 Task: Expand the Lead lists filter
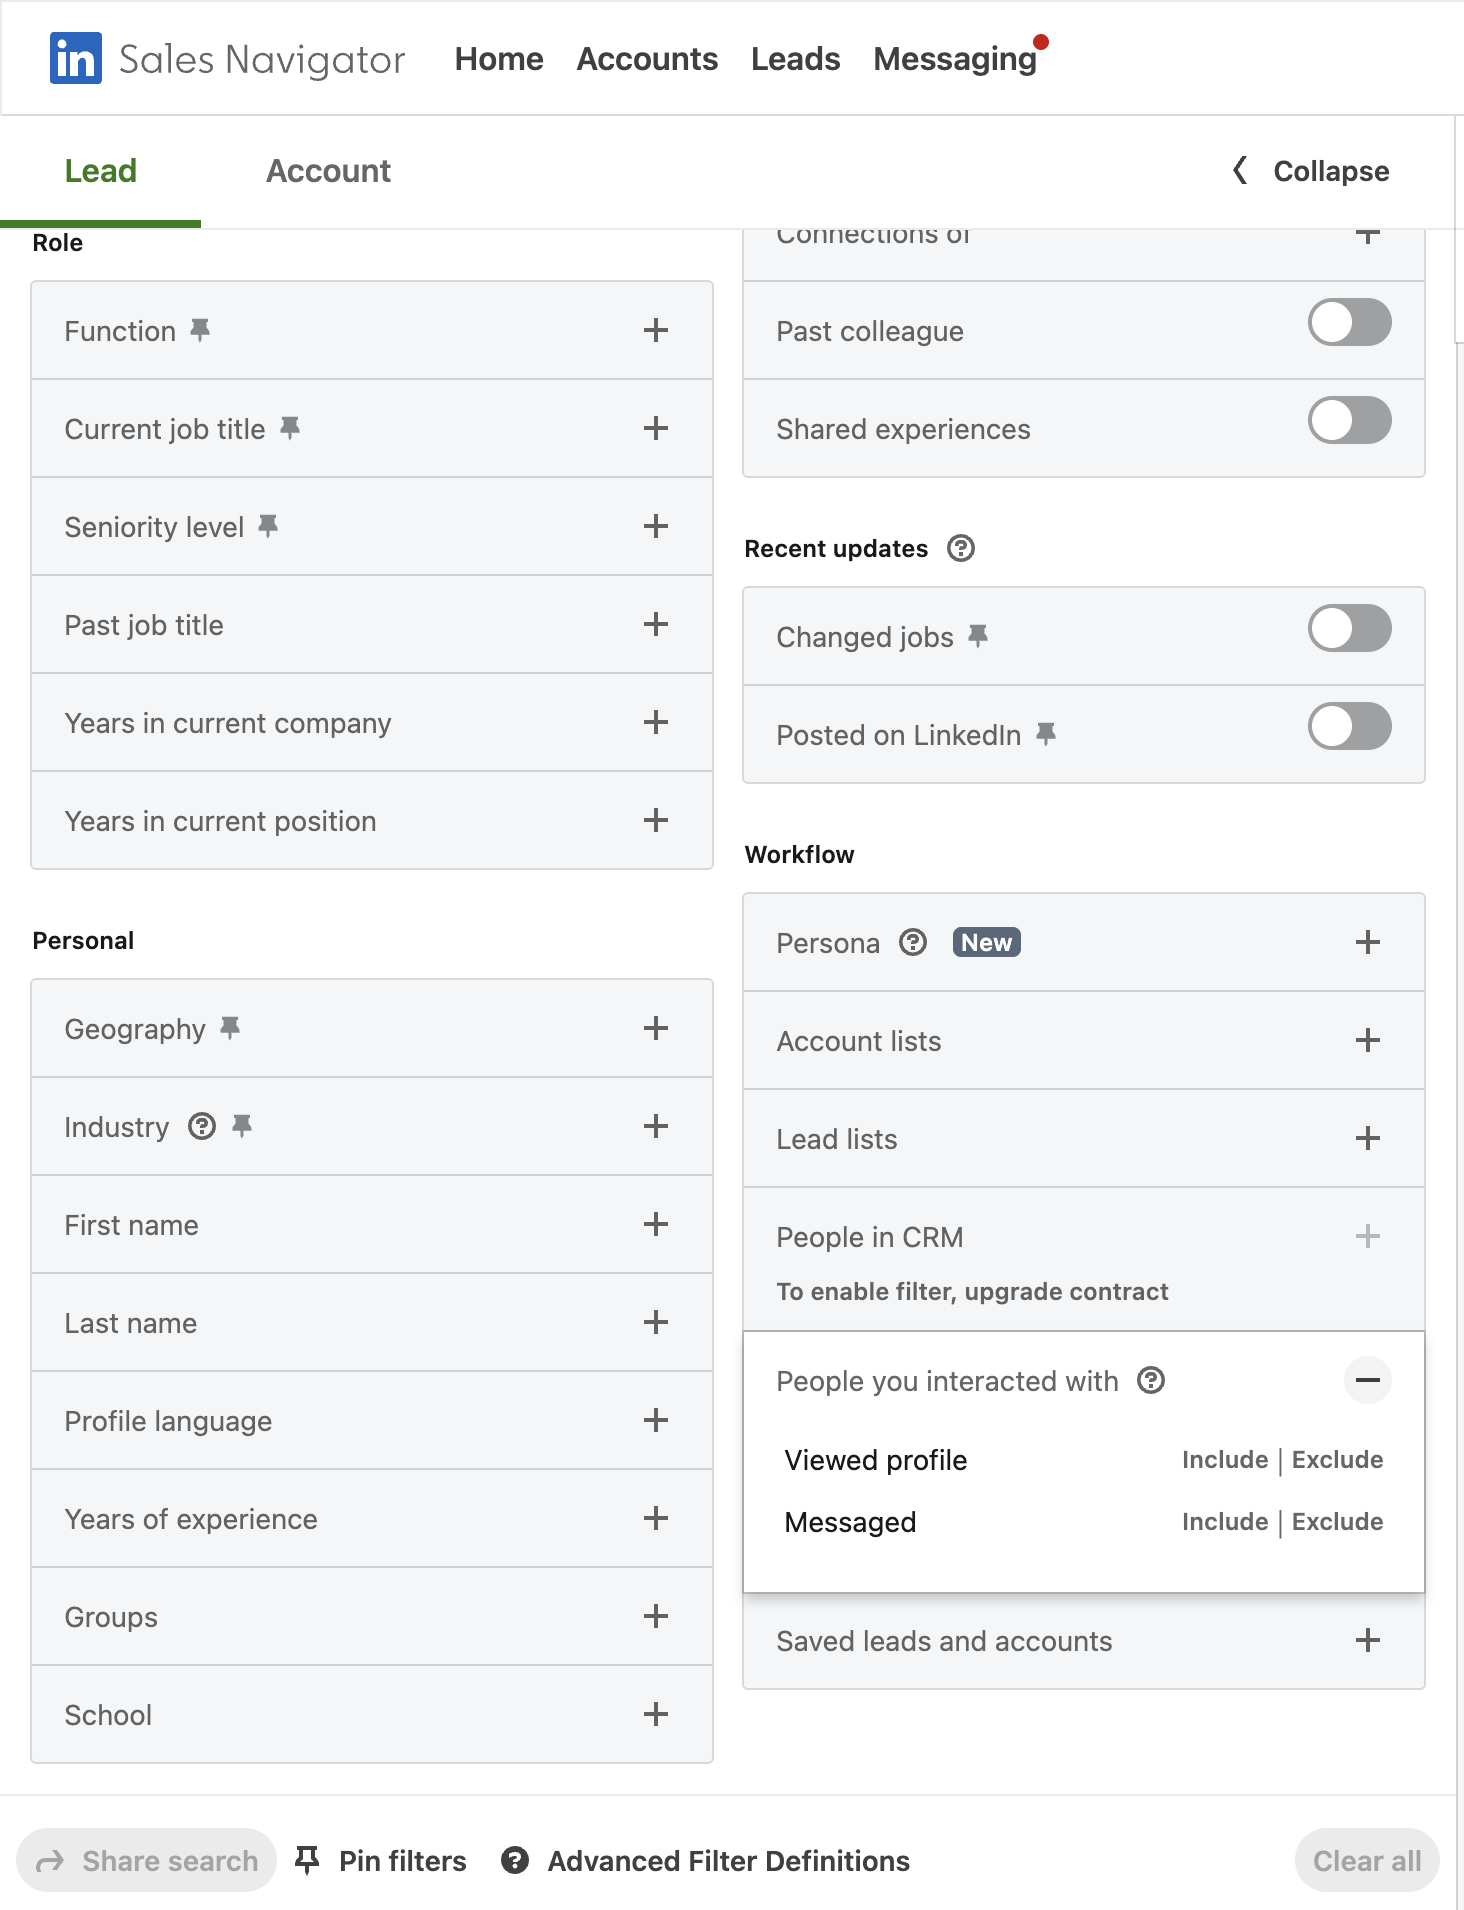tap(1366, 1138)
